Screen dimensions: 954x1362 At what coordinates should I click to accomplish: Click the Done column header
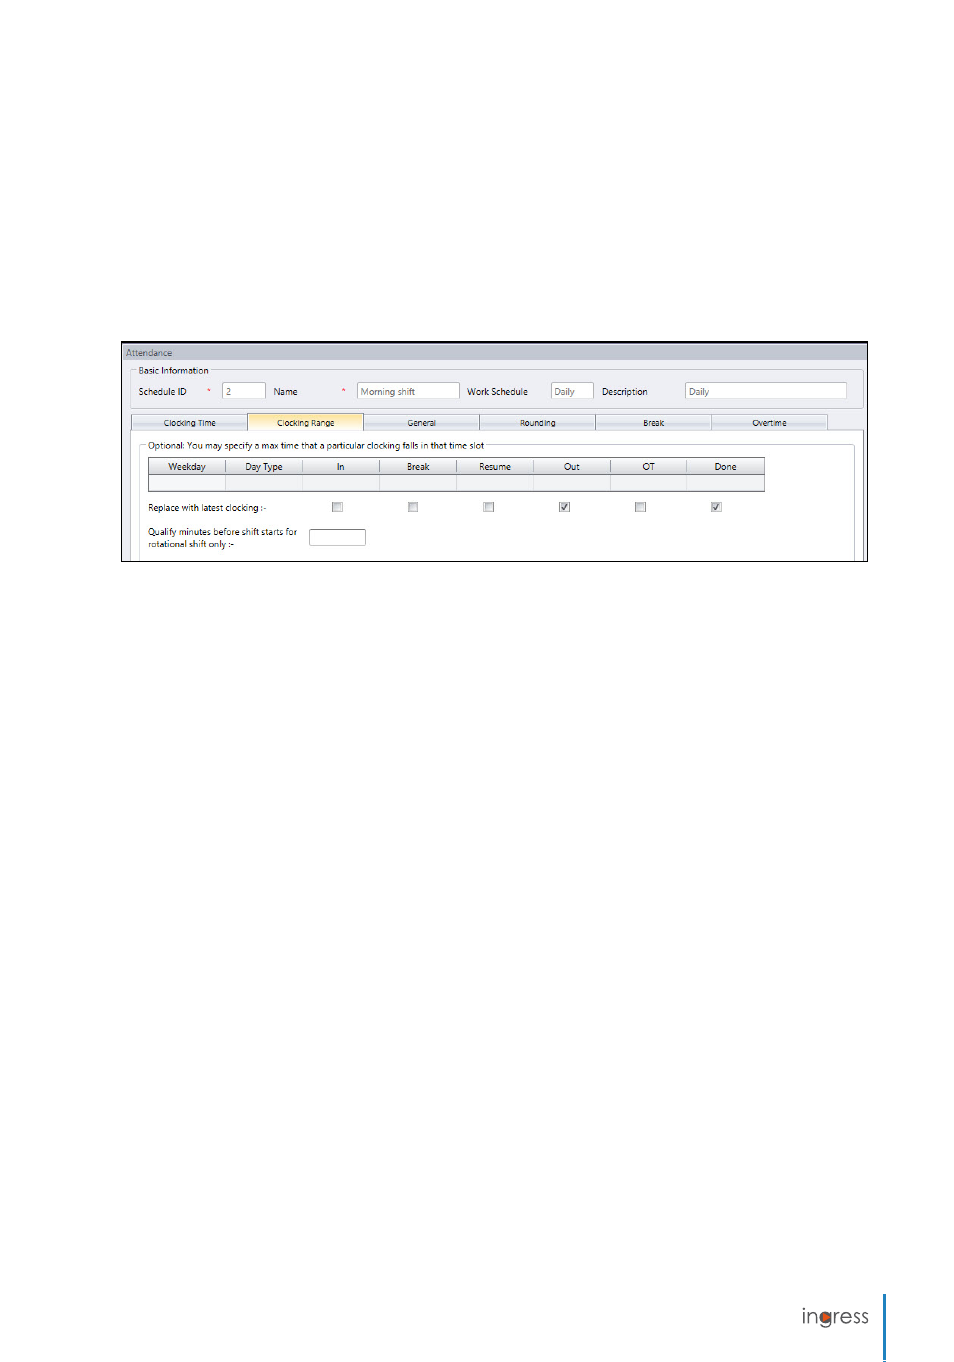[x=726, y=467]
